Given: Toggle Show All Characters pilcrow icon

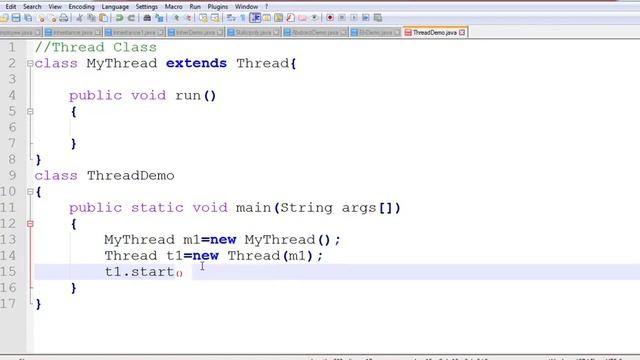Looking at the screenshot, I should click(x=242, y=18).
